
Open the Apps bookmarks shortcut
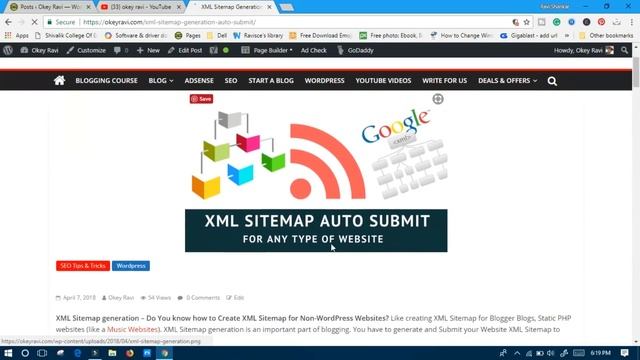17,36
